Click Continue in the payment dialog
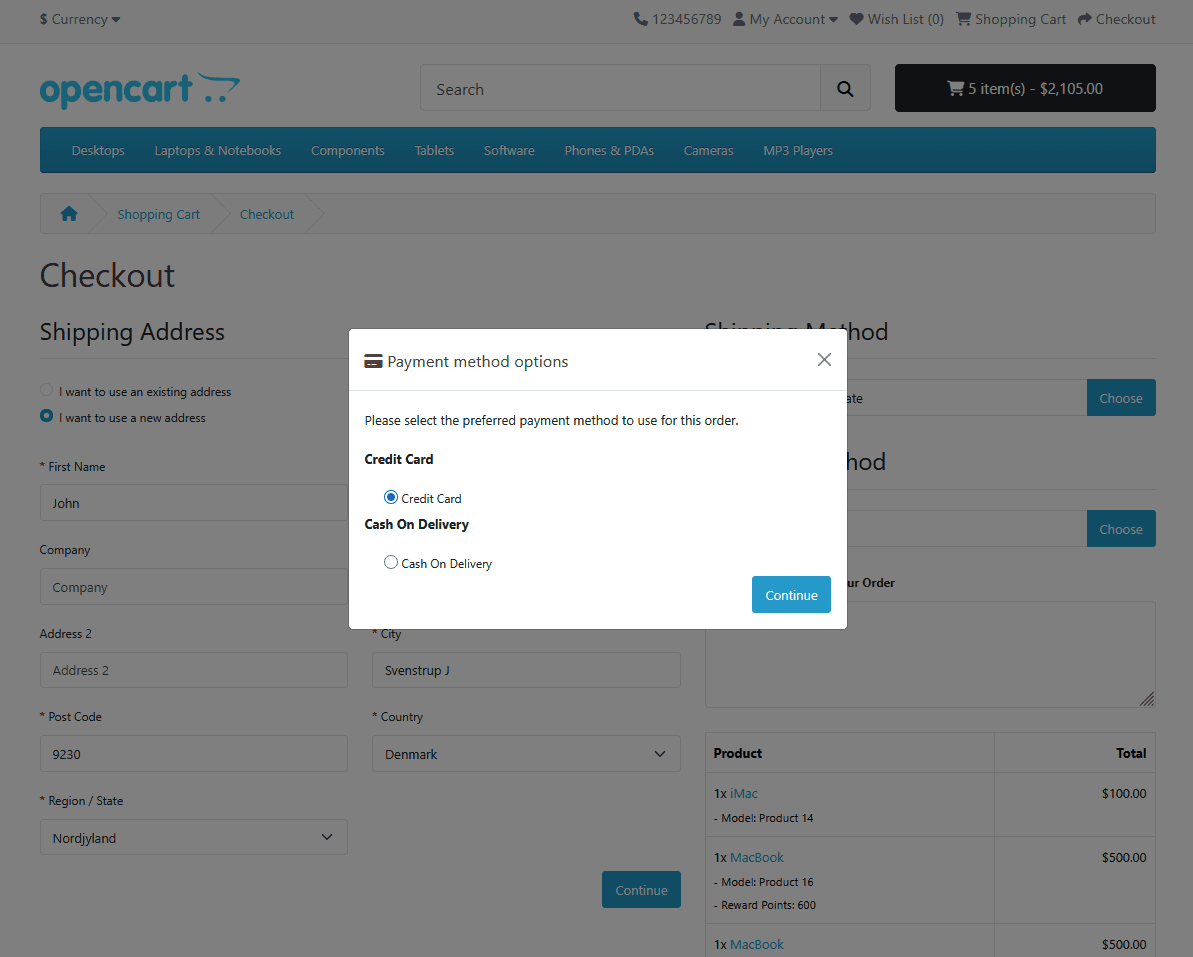The image size is (1193, 957). 791,595
